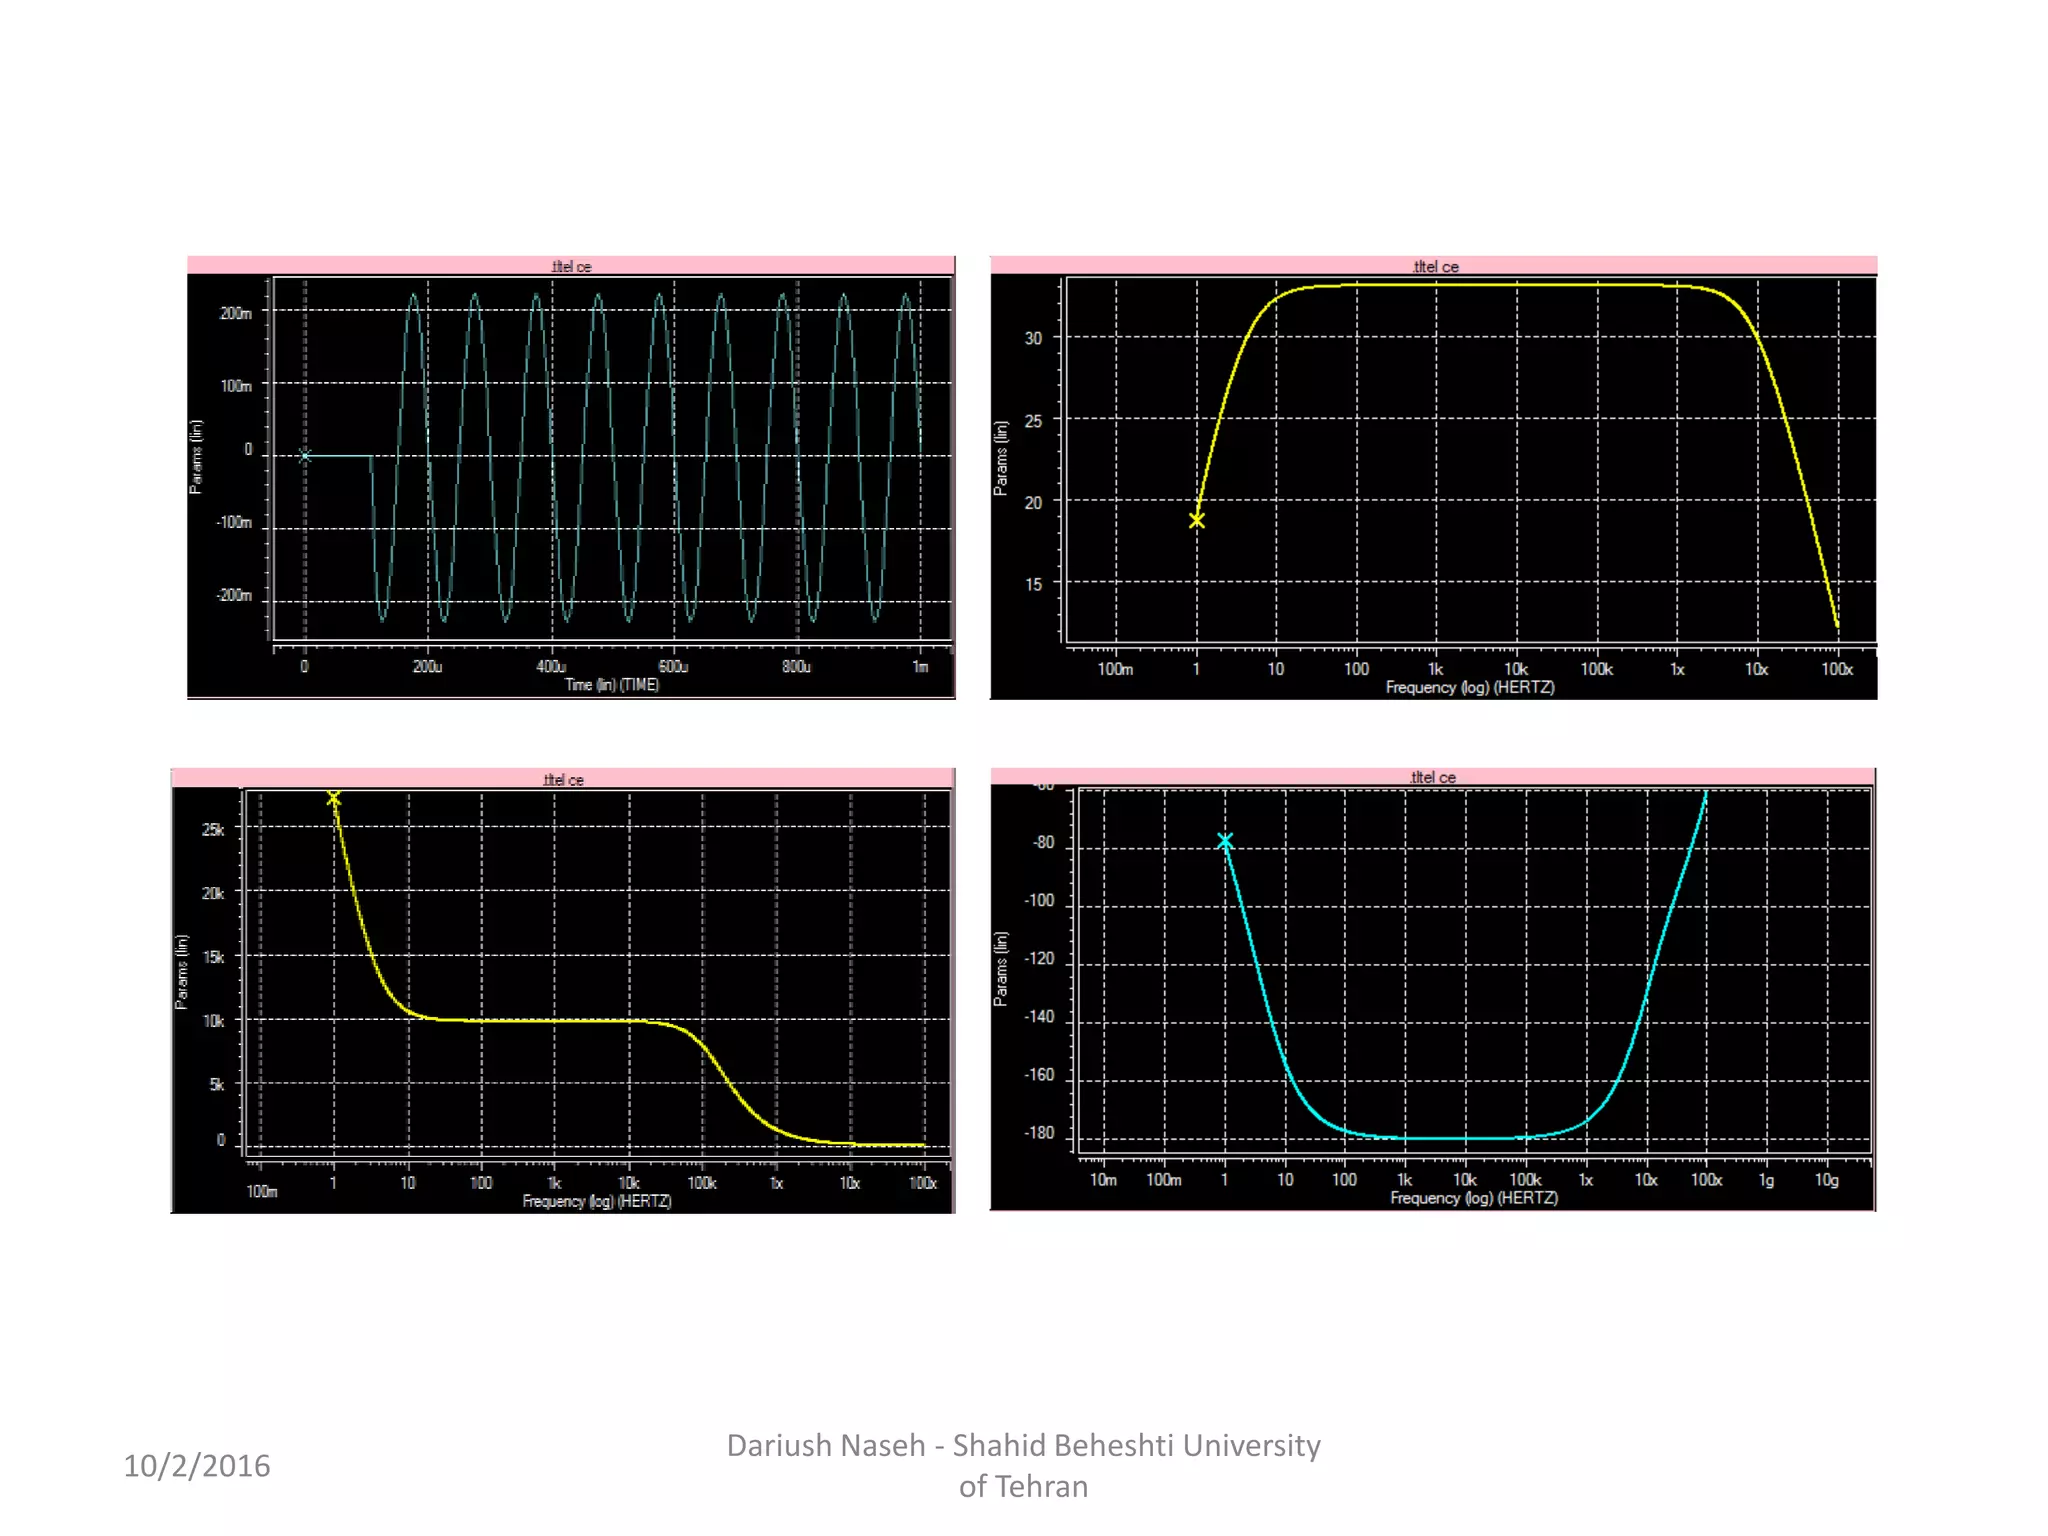This screenshot has height=1536, width=2048.
Task: Select the yellow frequency gain plot
Action: [x=1470, y=460]
